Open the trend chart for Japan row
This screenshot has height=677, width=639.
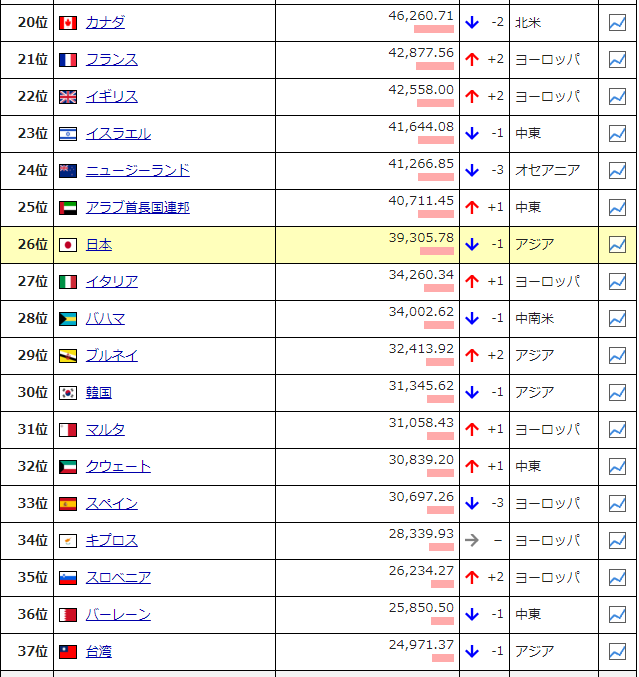617,245
